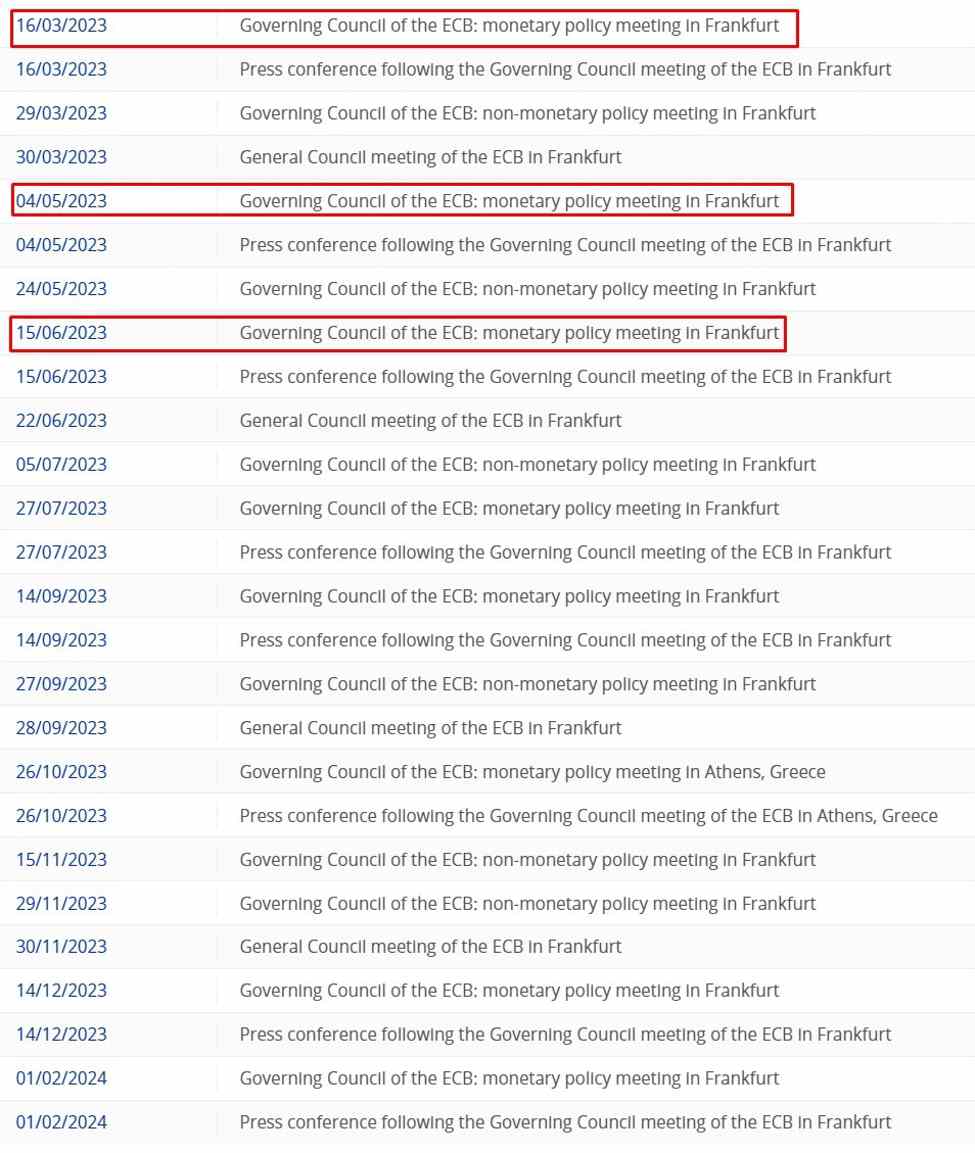Select the 28/09/2023 date link

pyautogui.click(x=61, y=728)
